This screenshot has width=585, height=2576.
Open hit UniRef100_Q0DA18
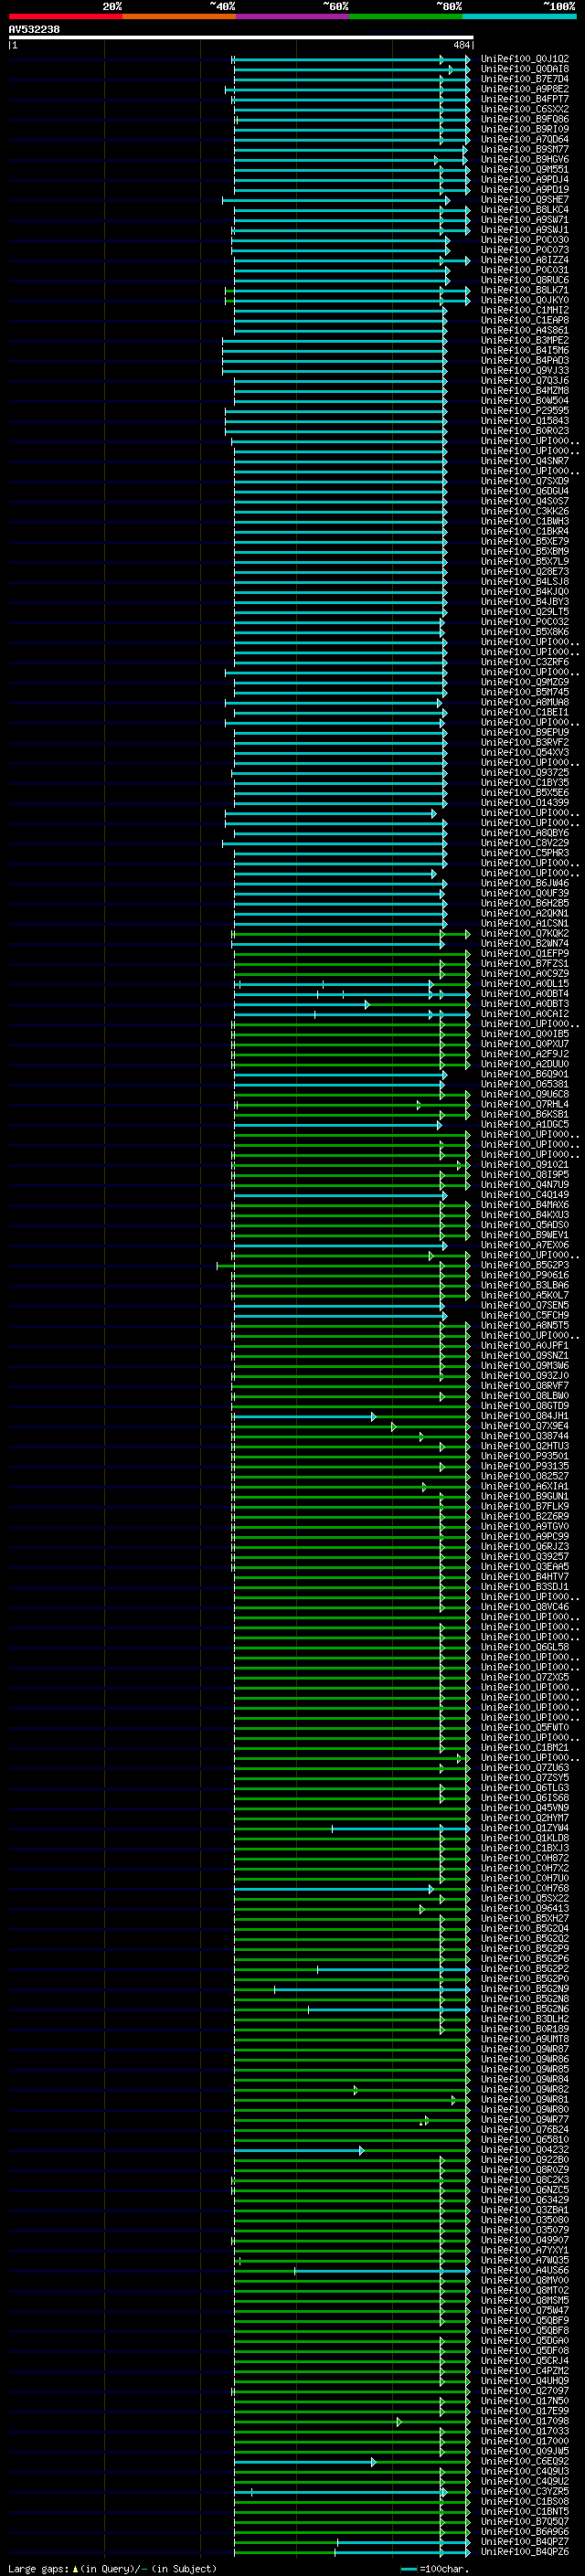click(525, 69)
